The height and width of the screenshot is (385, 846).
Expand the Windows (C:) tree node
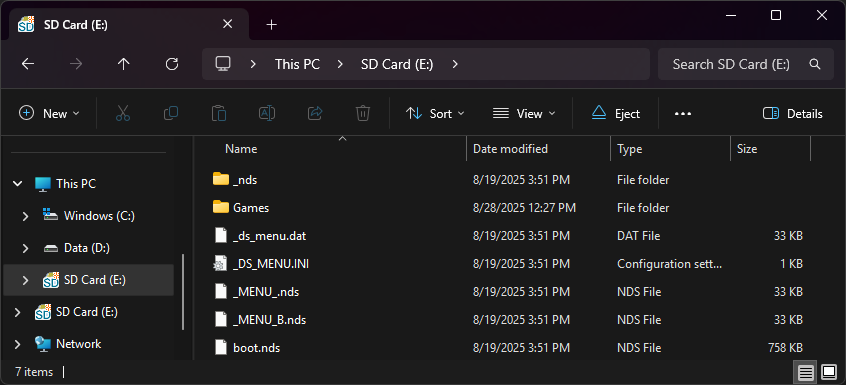click(x=25, y=216)
